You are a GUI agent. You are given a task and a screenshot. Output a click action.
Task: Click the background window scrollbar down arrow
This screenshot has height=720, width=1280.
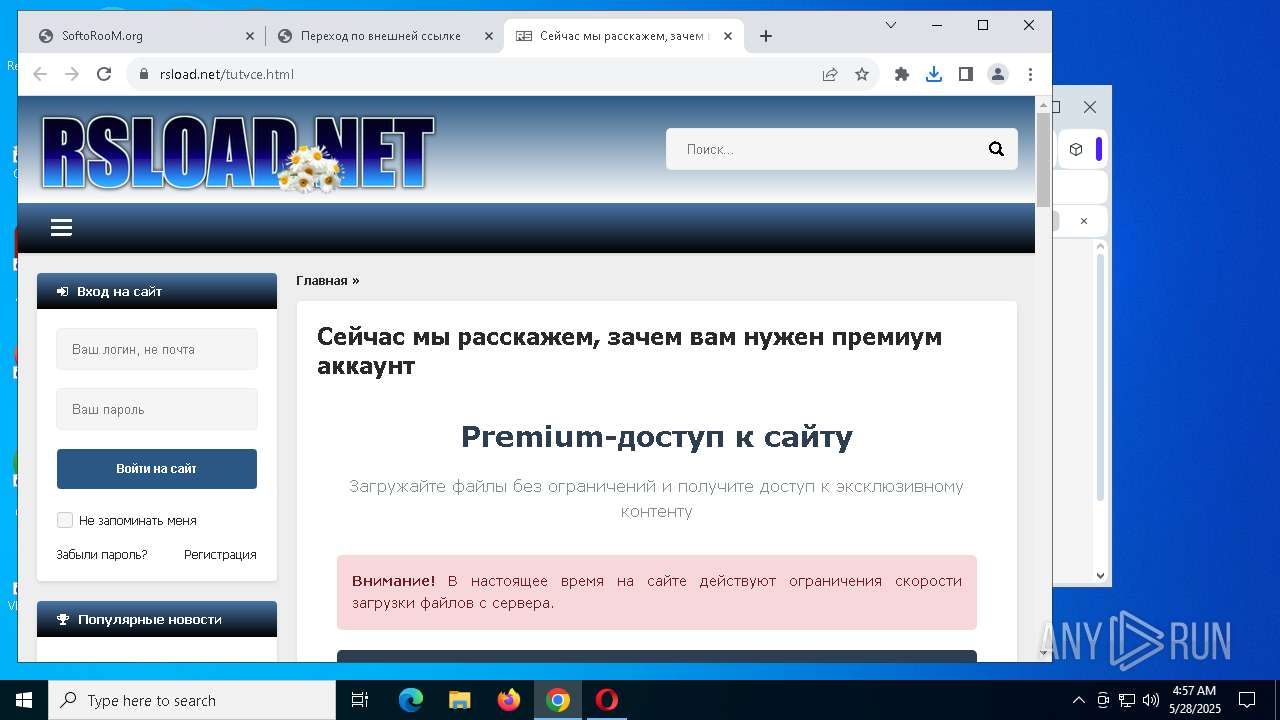(x=1100, y=575)
